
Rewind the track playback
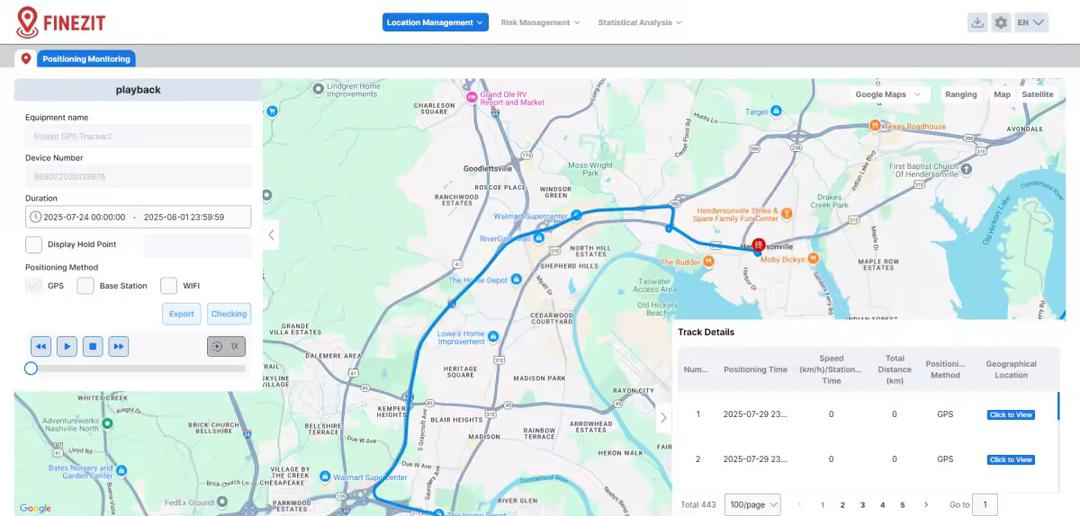[x=41, y=347]
